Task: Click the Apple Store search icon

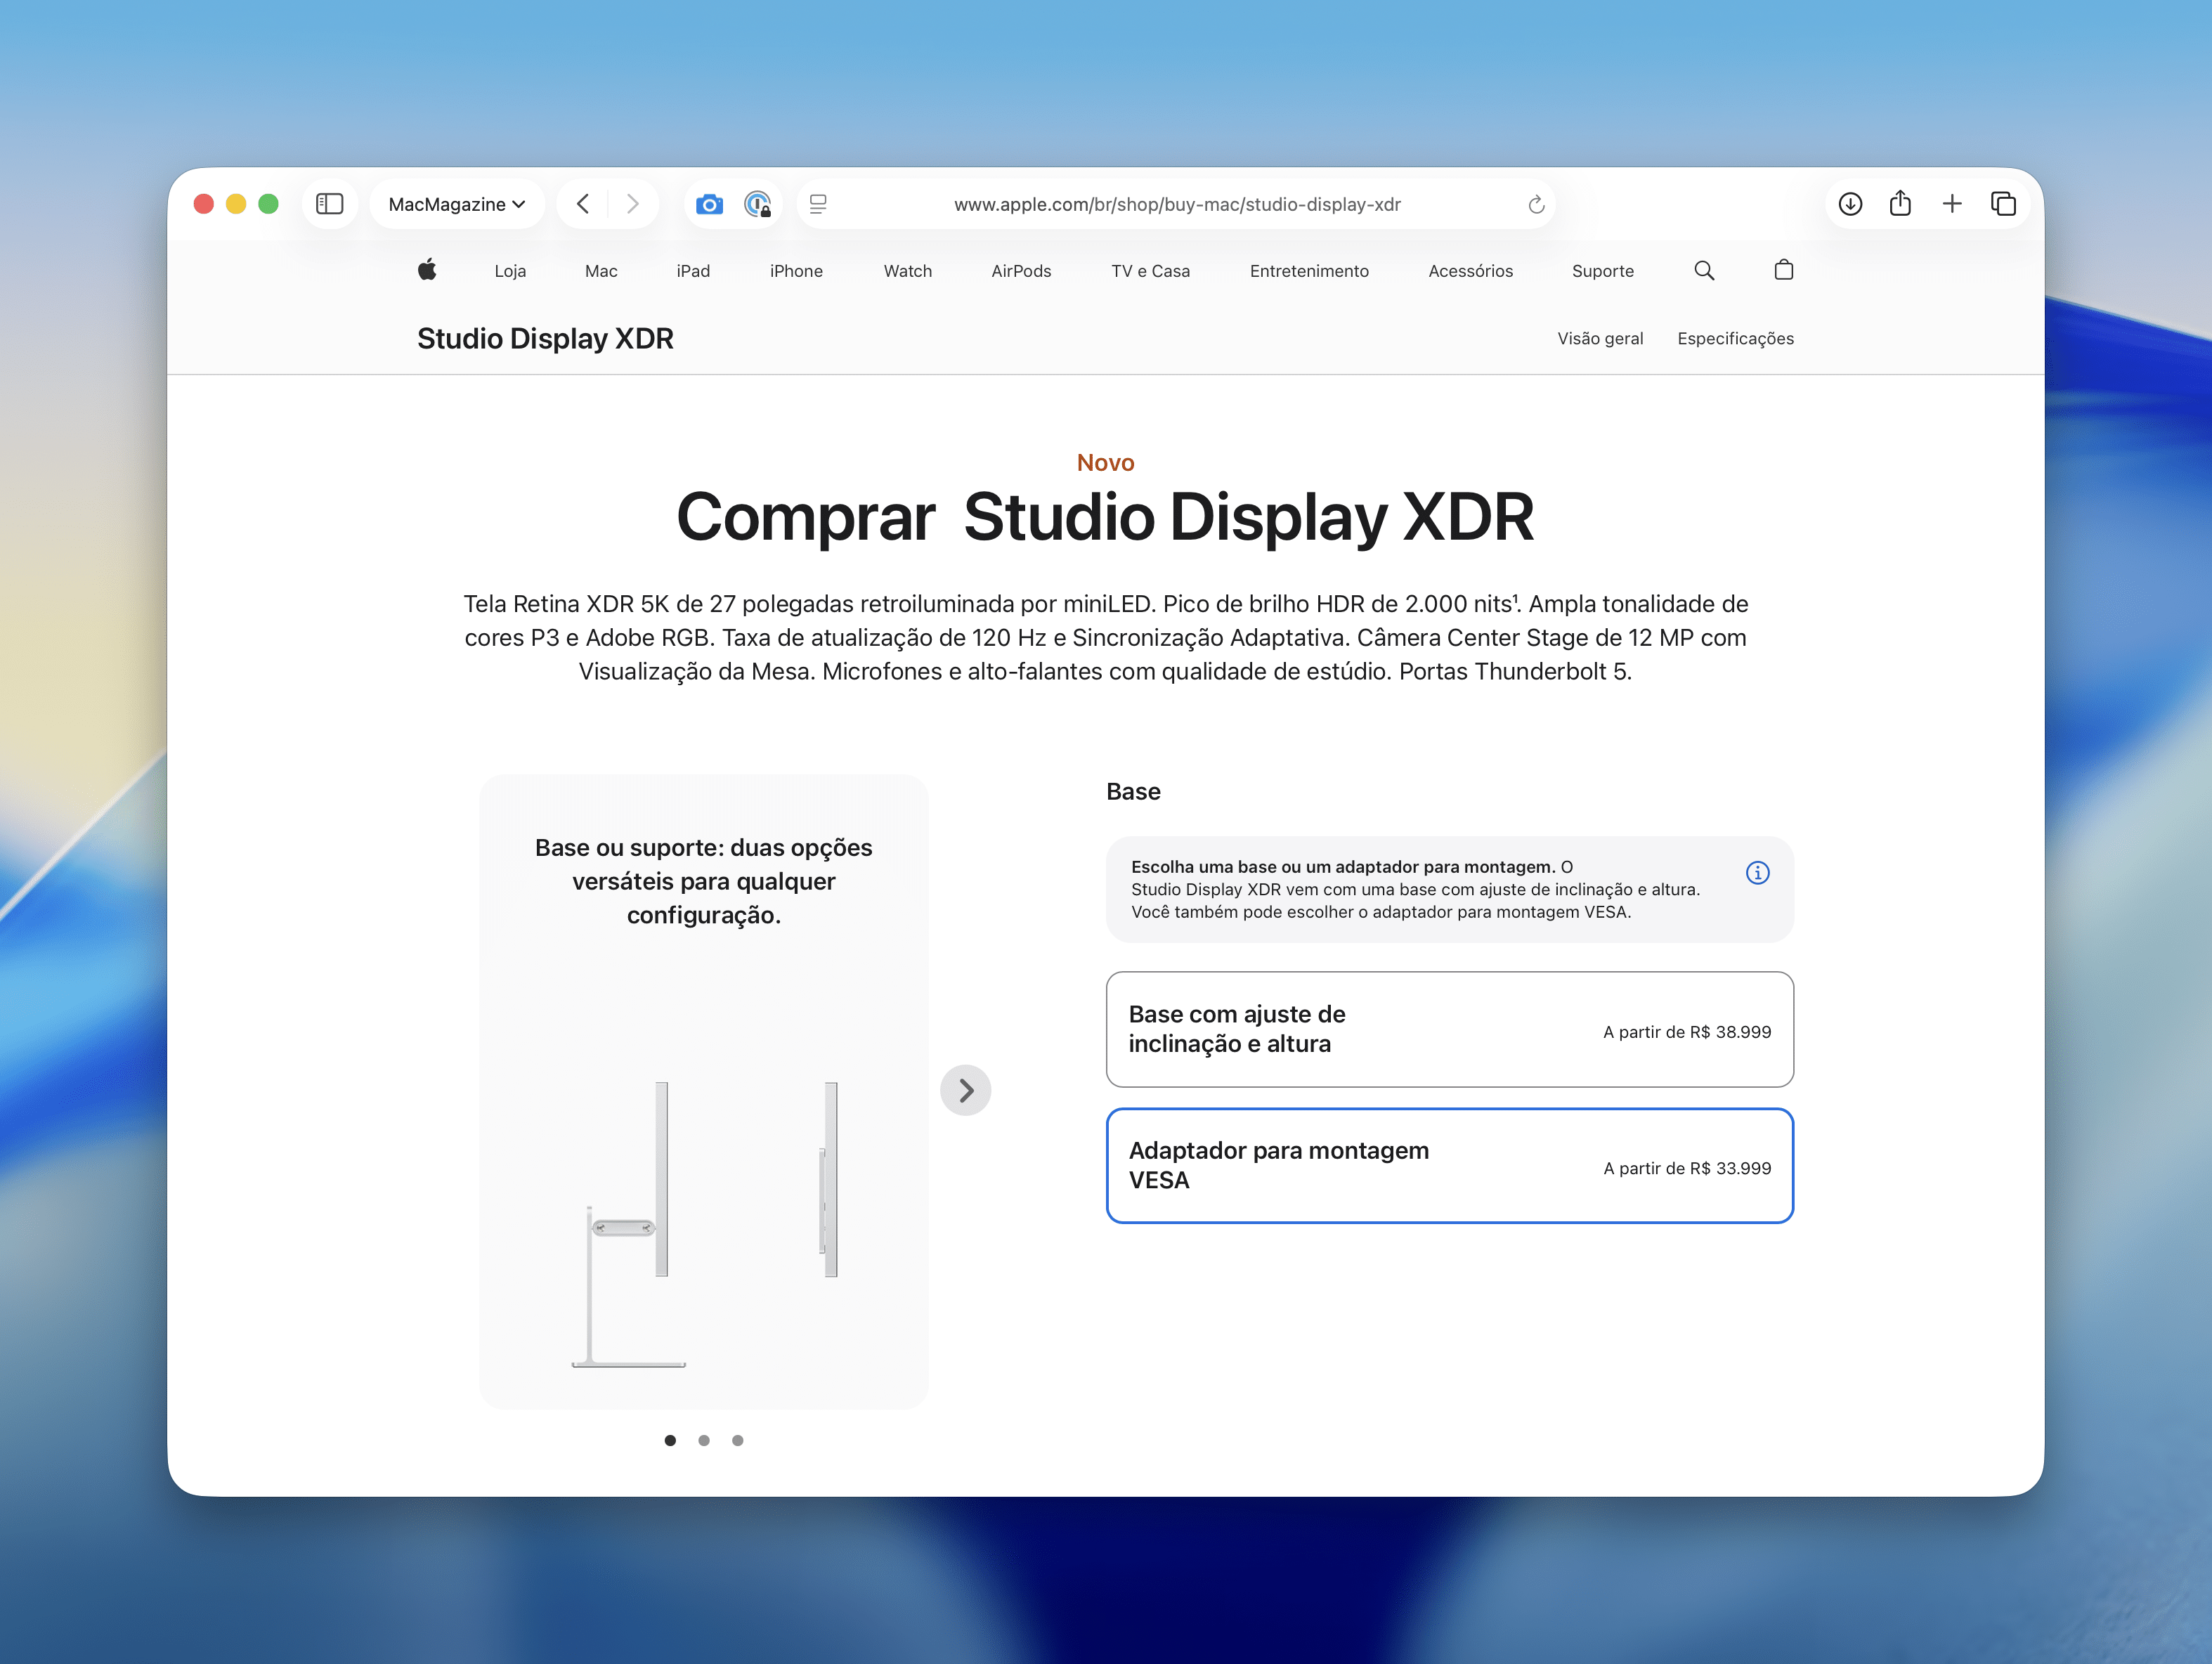Action: point(1704,270)
